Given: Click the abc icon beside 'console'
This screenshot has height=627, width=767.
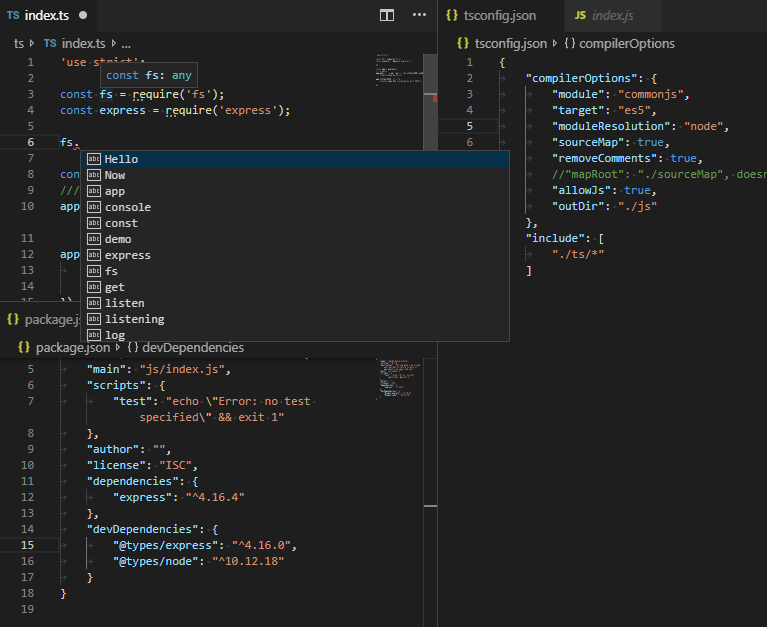Looking at the screenshot, I should pyautogui.click(x=94, y=207).
